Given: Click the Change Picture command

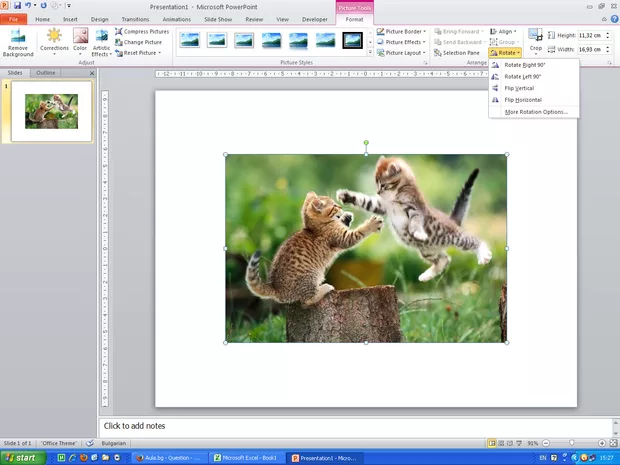Looking at the screenshot, I should click(x=141, y=42).
